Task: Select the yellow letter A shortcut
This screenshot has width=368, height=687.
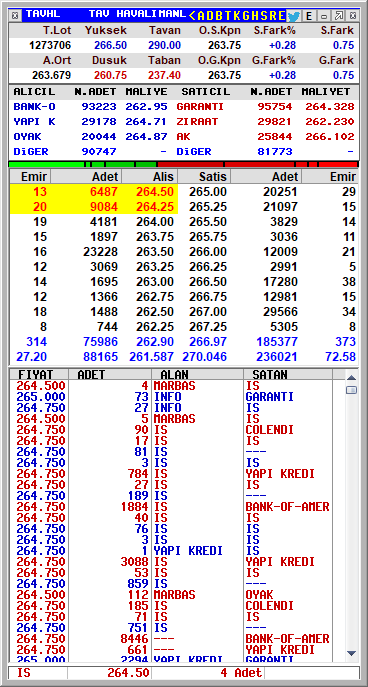Action: pyautogui.click(x=202, y=16)
